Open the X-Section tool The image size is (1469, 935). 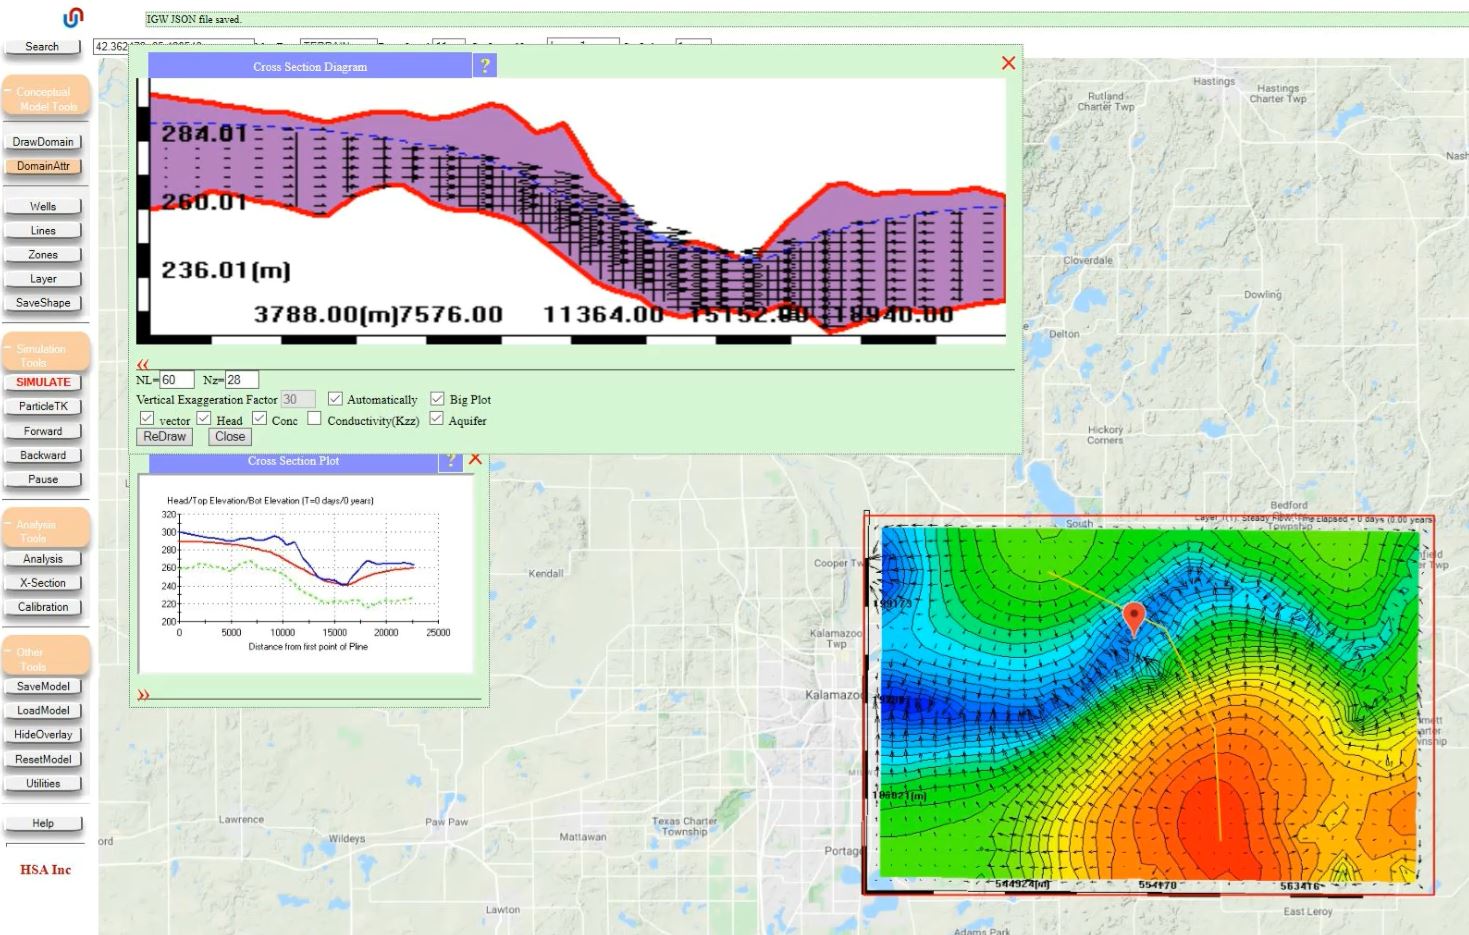[x=43, y=583]
